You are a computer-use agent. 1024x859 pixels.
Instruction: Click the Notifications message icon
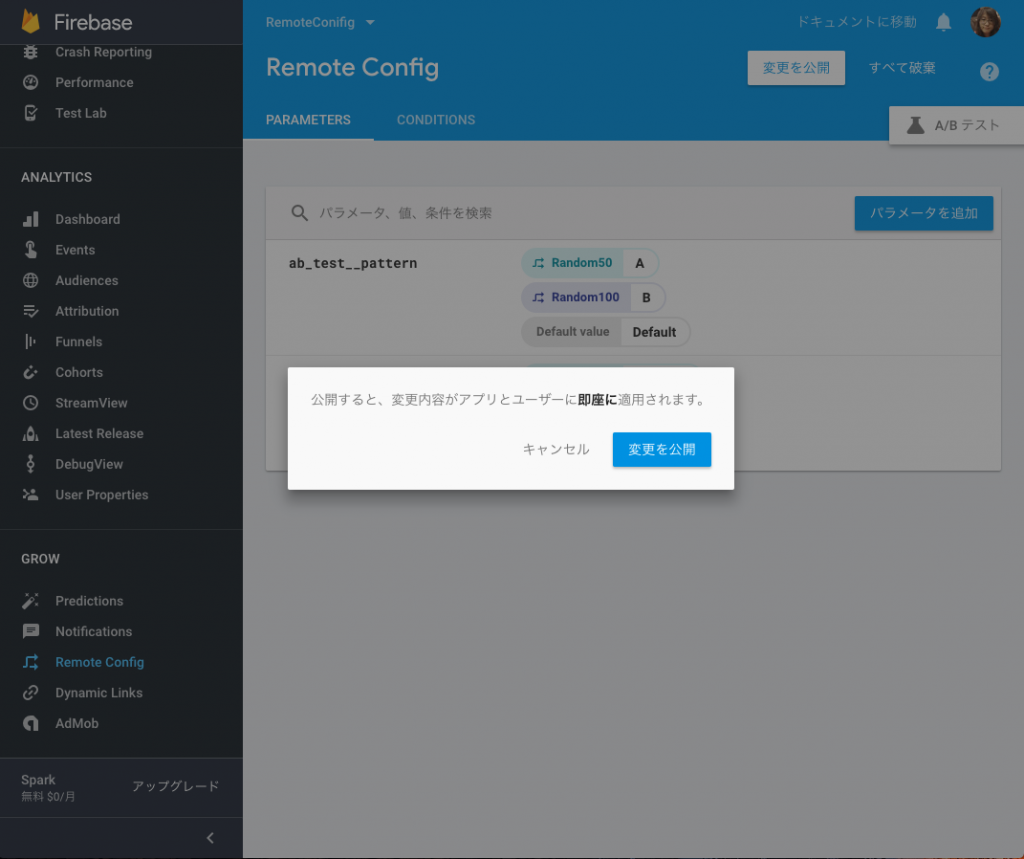tap(31, 631)
